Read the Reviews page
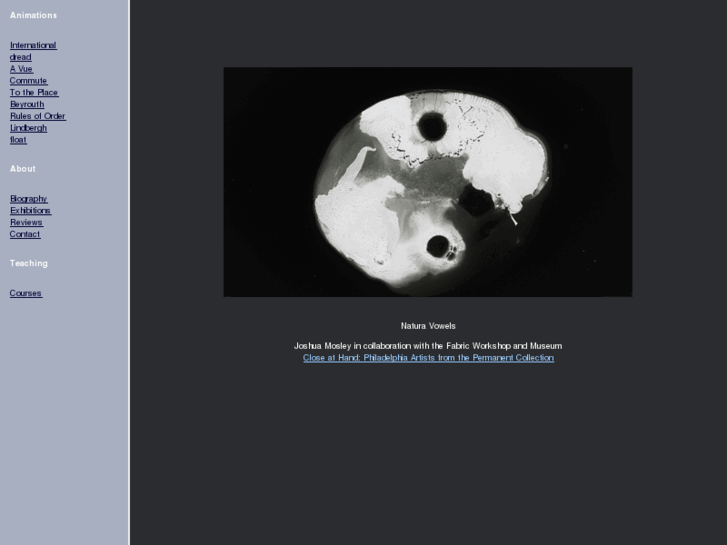This screenshot has height=545, width=727. 26,223
